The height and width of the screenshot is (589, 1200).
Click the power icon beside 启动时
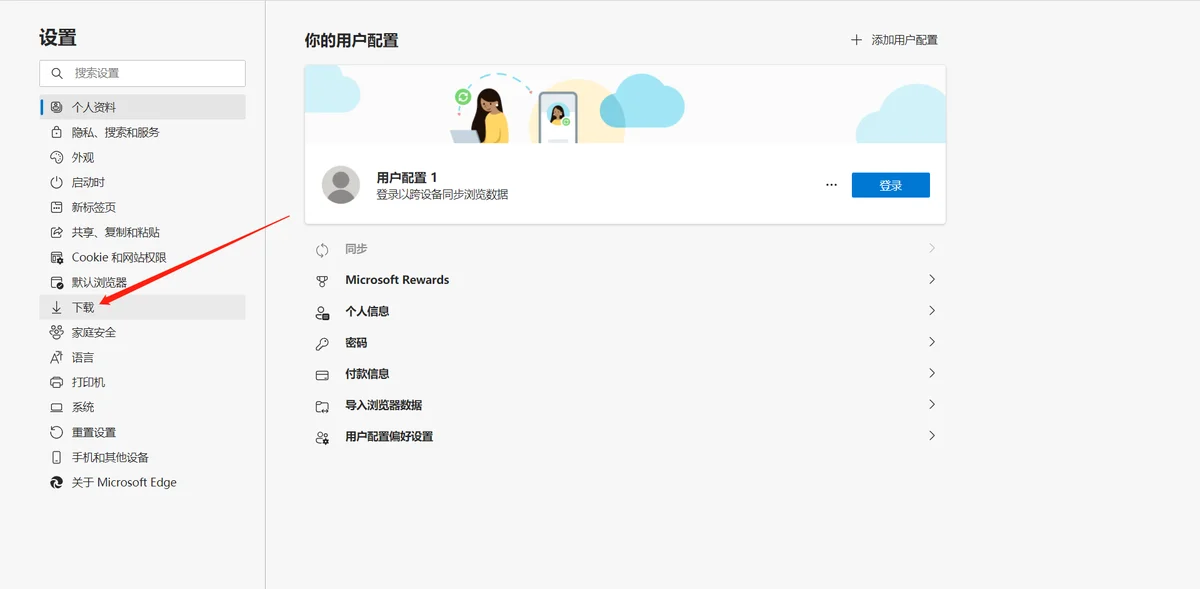pos(57,182)
